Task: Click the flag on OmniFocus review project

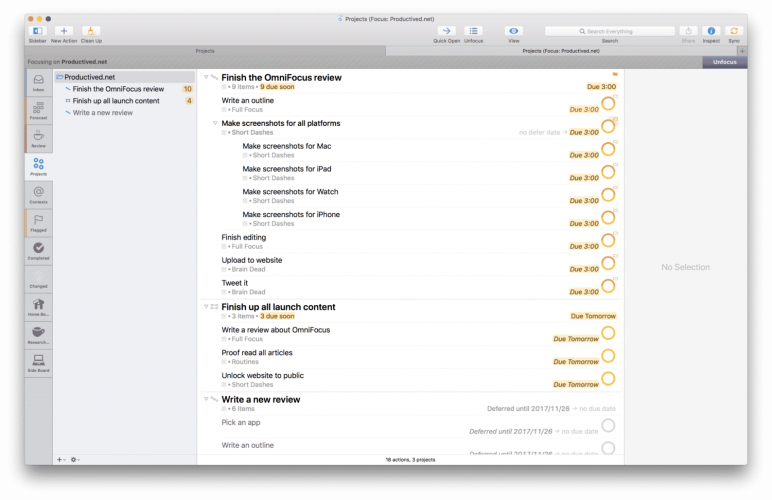Action: coord(615,74)
